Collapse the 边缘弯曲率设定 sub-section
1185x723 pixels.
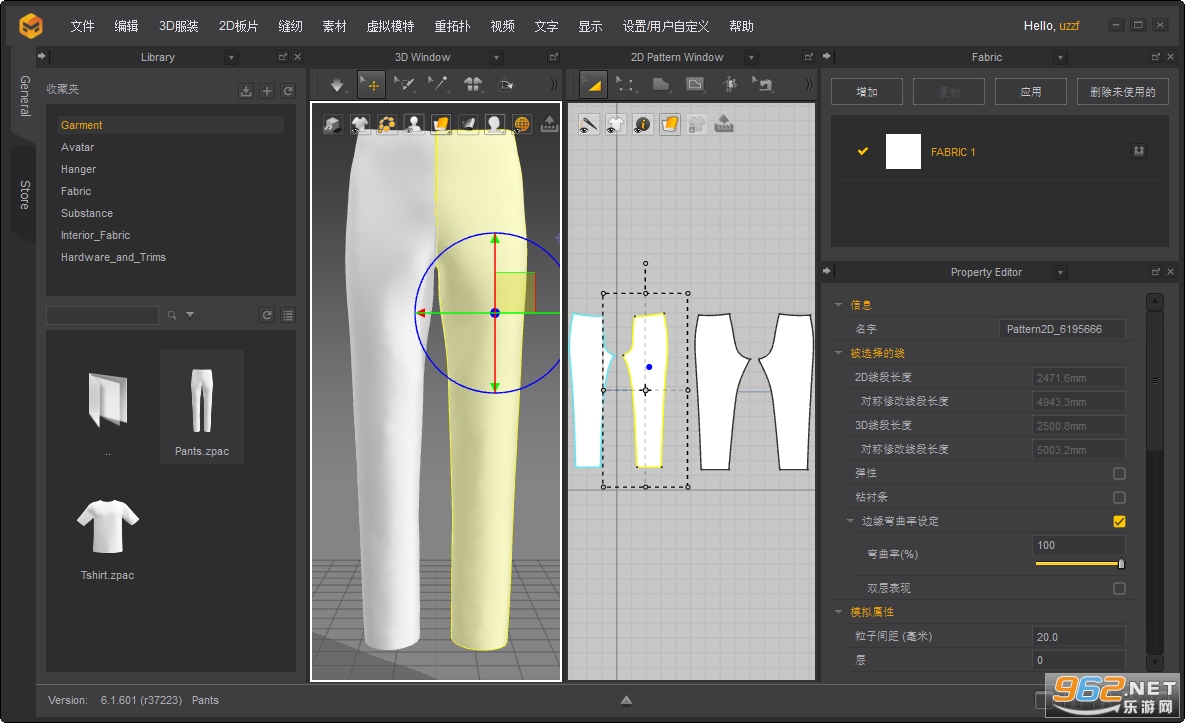(x=850, y=521)
